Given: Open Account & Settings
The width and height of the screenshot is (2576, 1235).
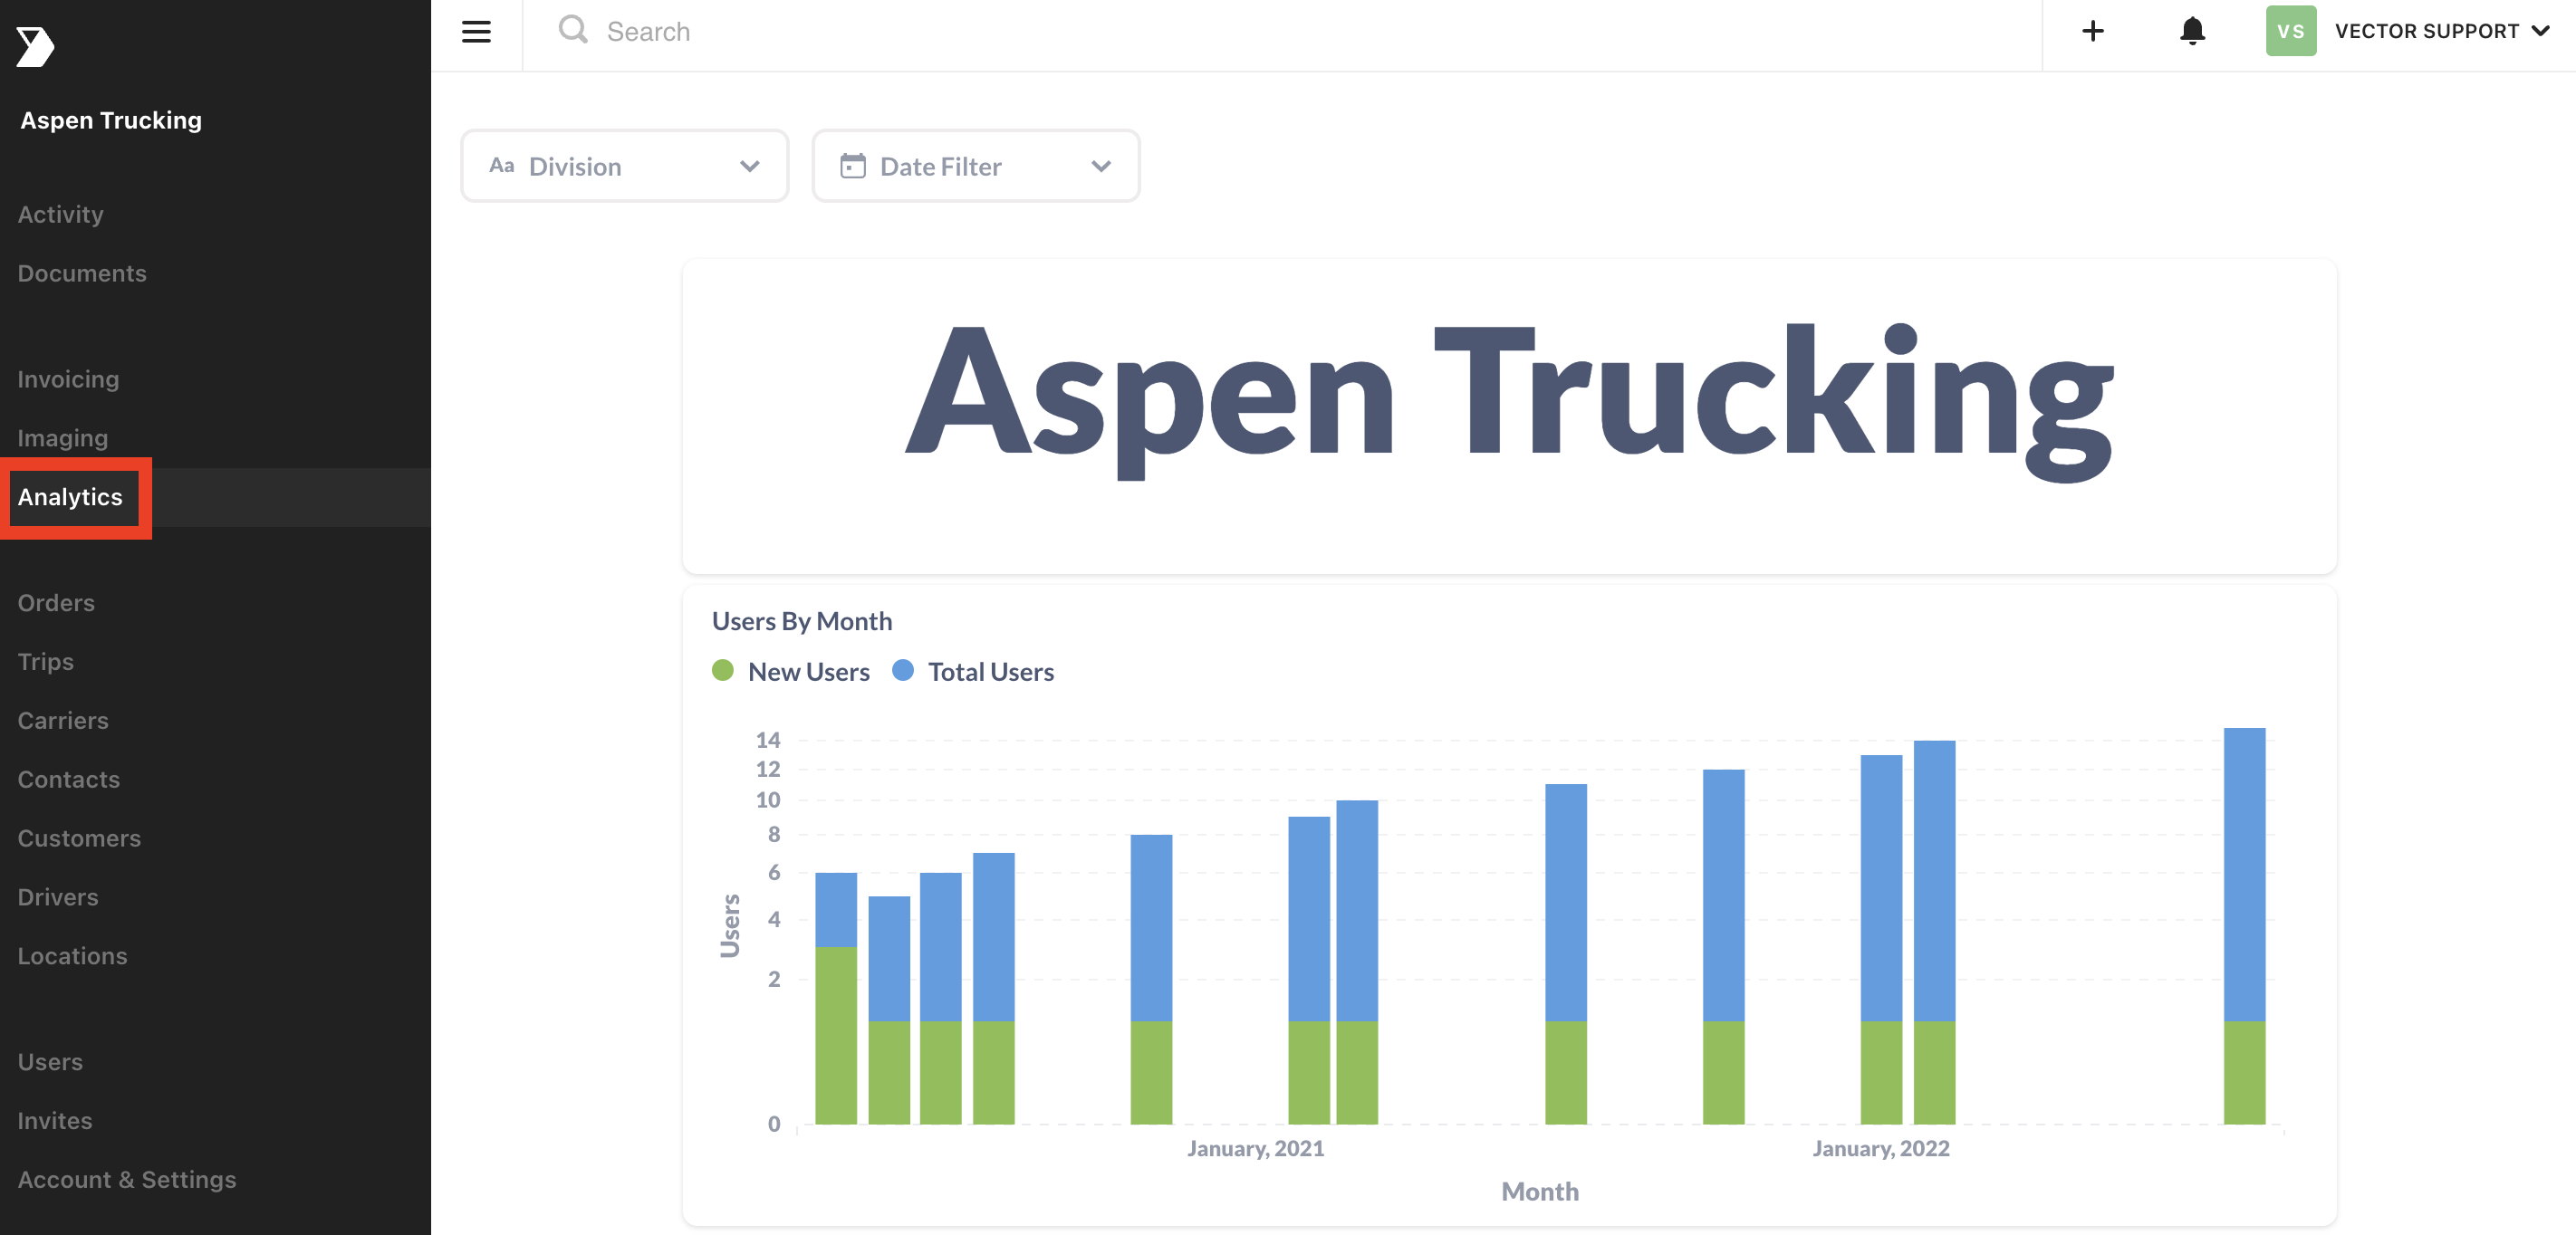Looking at the screenshot, I should click(x=126, y=1179).
